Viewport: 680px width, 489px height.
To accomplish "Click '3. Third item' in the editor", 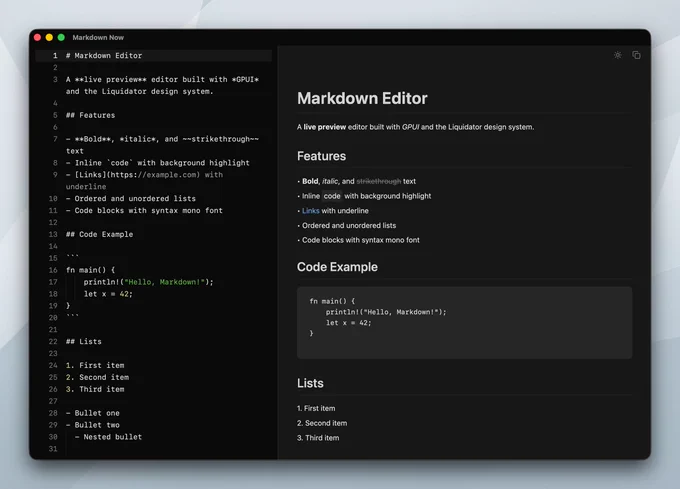I will (95, 389).
